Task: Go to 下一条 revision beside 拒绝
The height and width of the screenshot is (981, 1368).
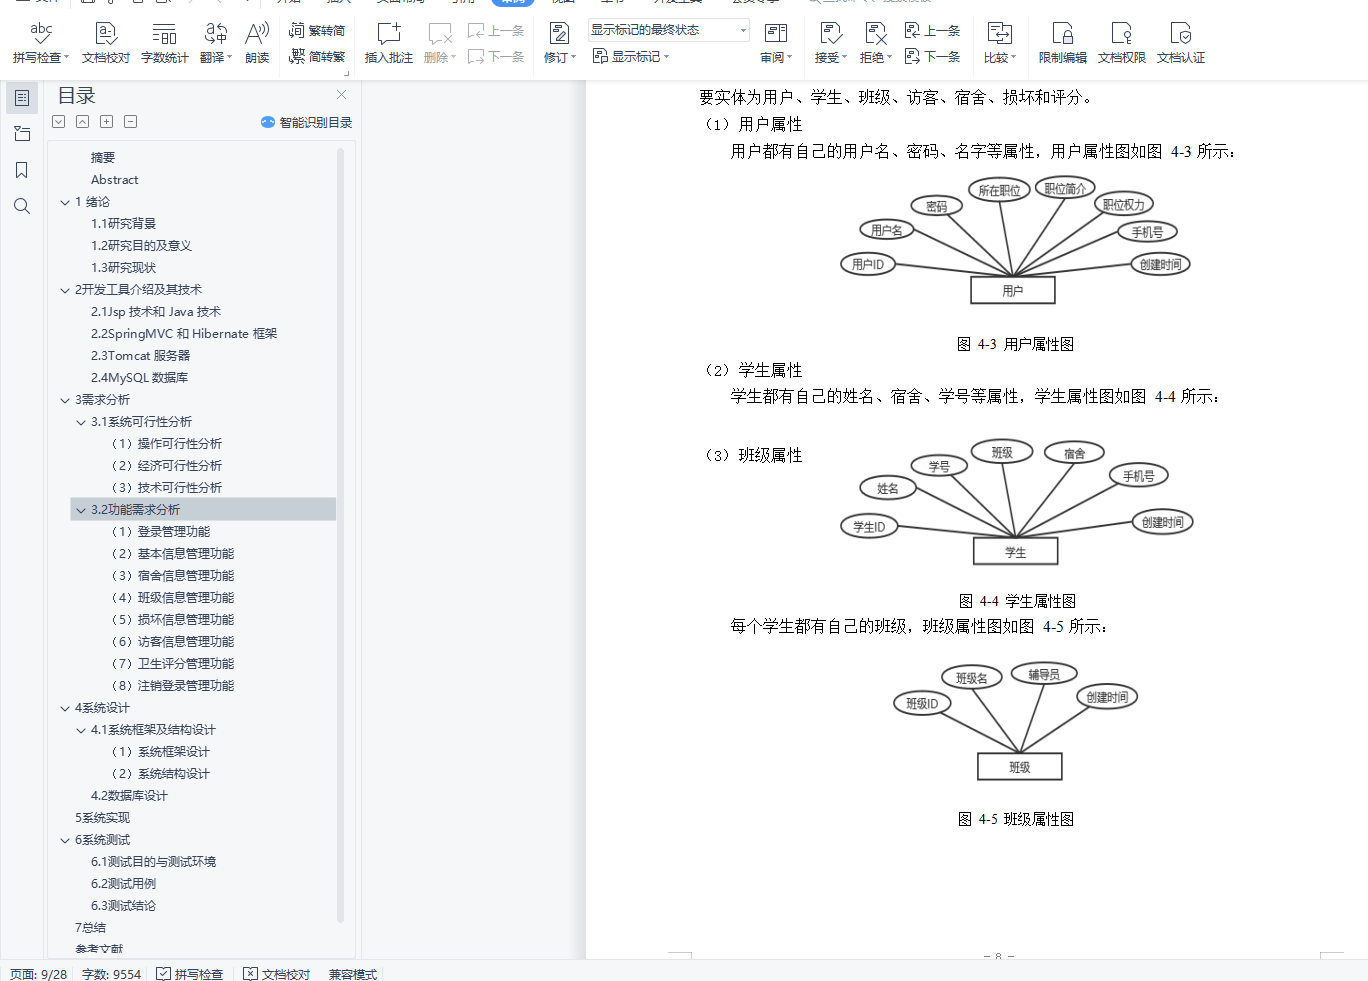Action: tap(932, 57)
